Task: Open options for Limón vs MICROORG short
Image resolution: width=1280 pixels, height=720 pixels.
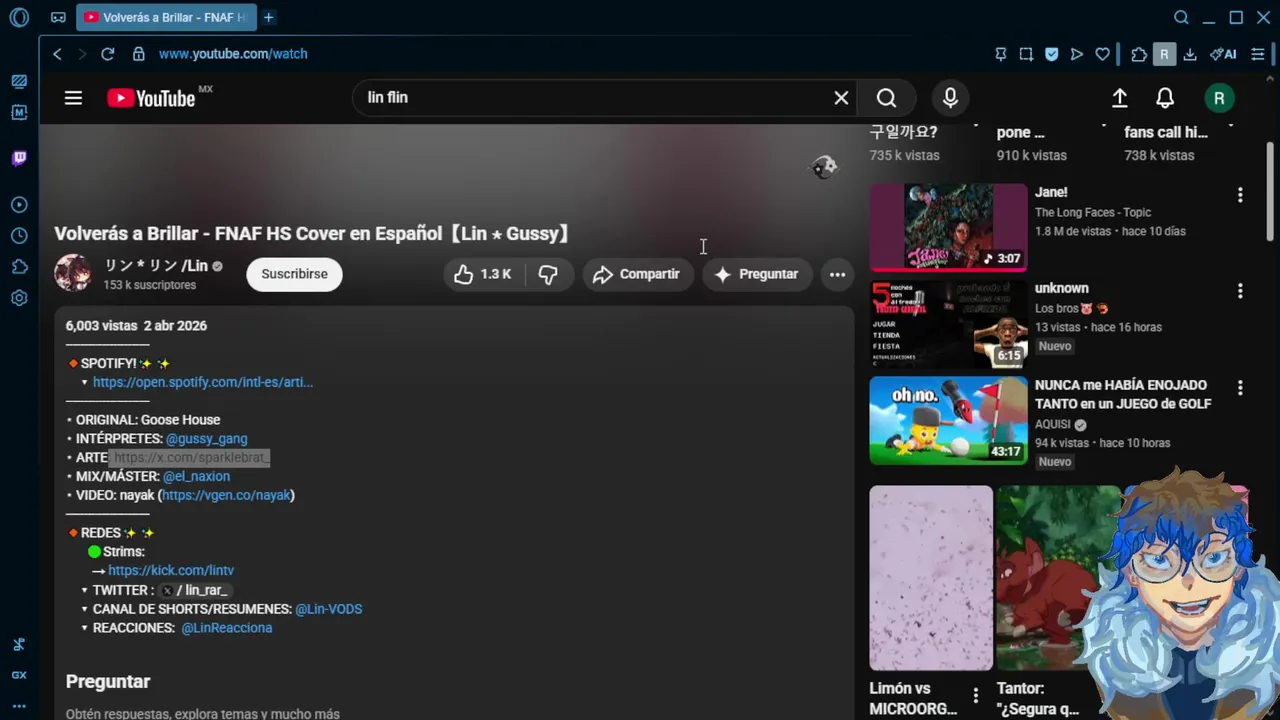Action: click(976, 695)
